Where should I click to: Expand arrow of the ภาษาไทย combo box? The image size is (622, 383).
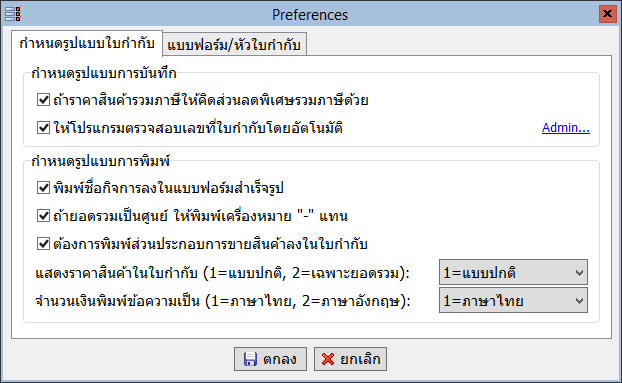579,301
